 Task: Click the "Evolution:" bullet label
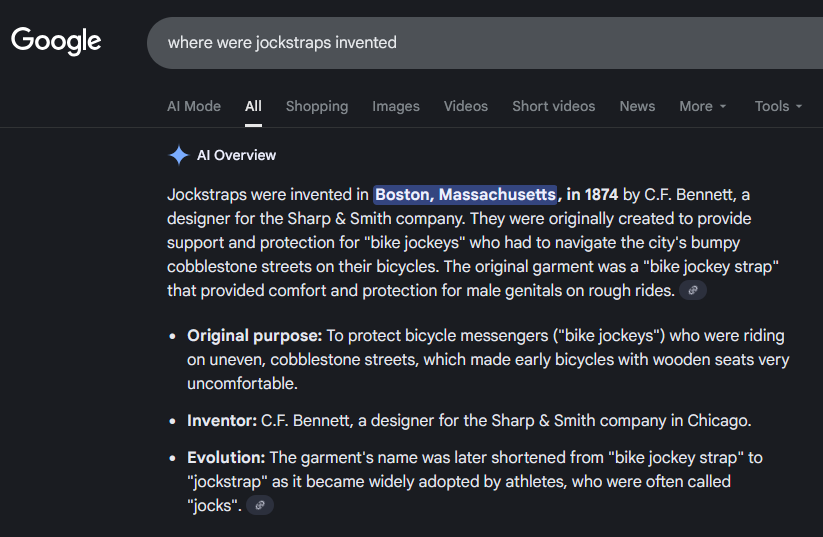click(x=226, y=457)
